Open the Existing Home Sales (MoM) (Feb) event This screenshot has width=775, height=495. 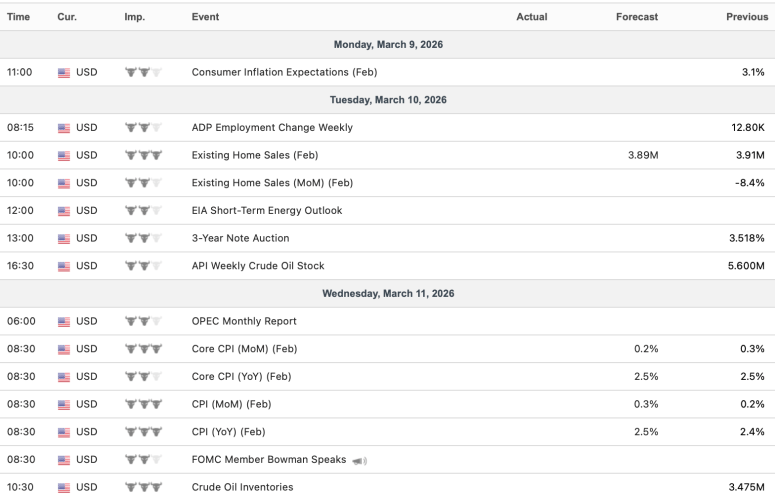[272, 183]
